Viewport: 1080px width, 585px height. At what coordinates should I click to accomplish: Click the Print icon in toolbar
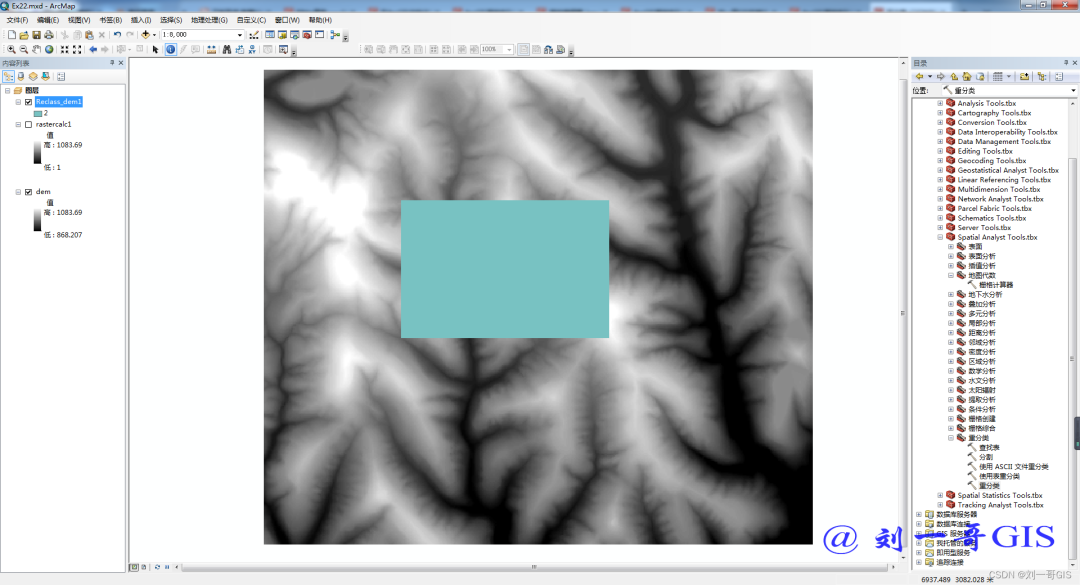[x=49, y=34]
